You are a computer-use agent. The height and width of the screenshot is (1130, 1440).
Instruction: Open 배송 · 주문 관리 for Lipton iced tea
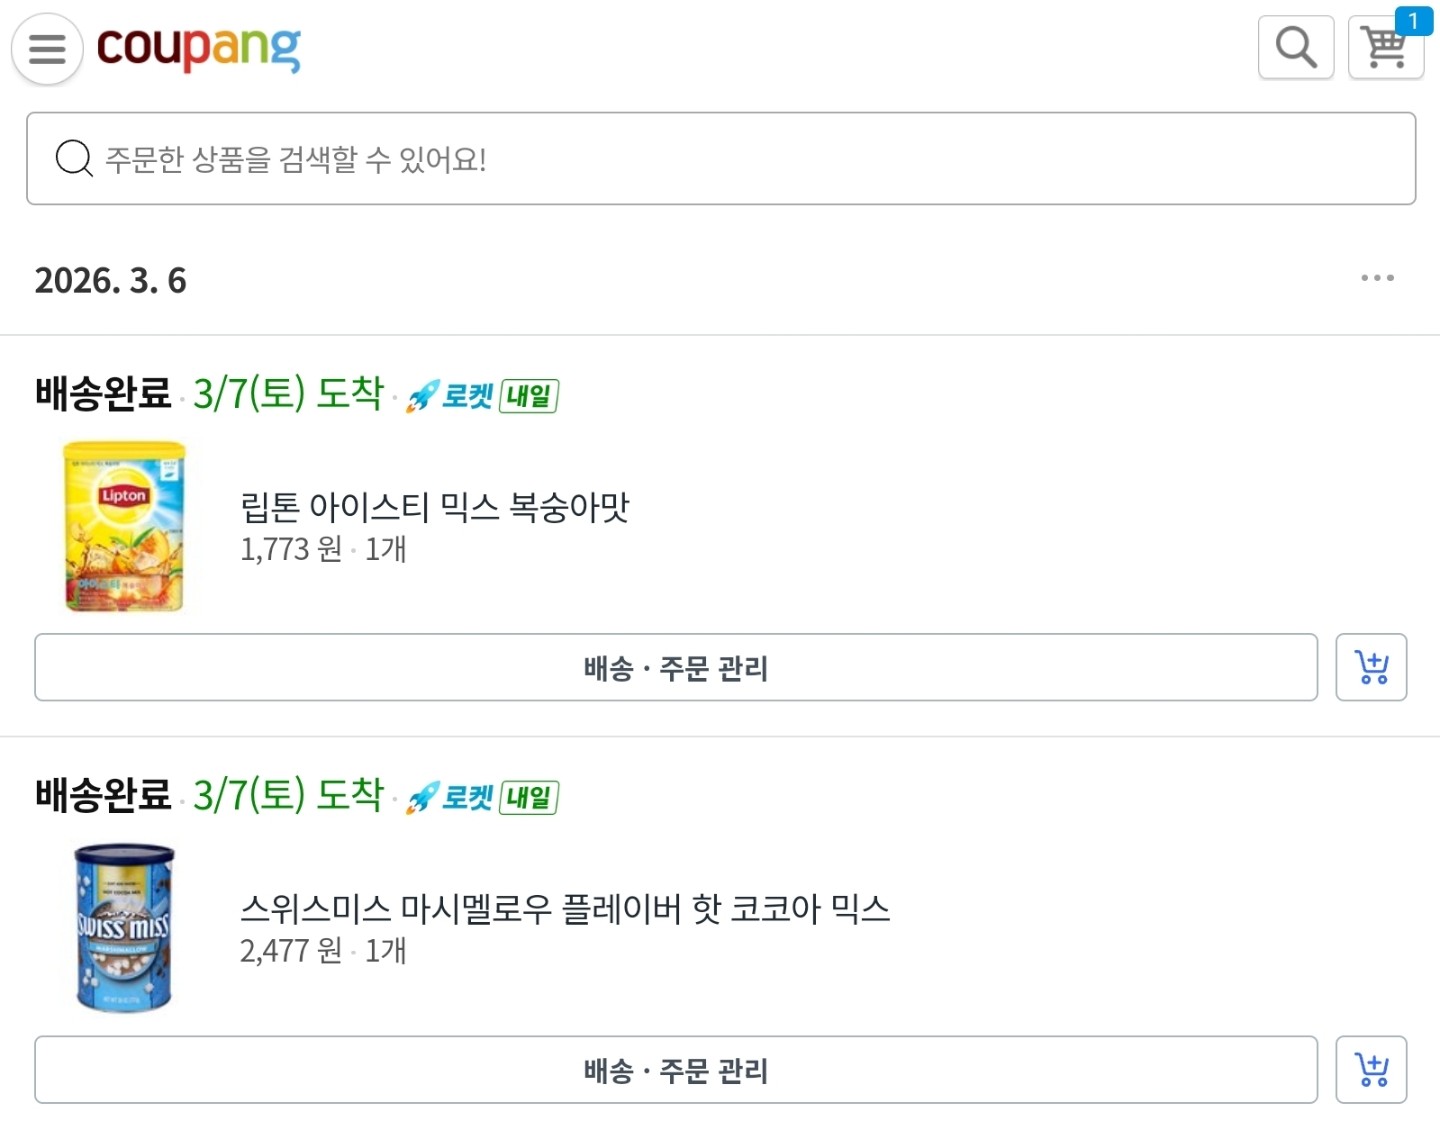(676, 667)
